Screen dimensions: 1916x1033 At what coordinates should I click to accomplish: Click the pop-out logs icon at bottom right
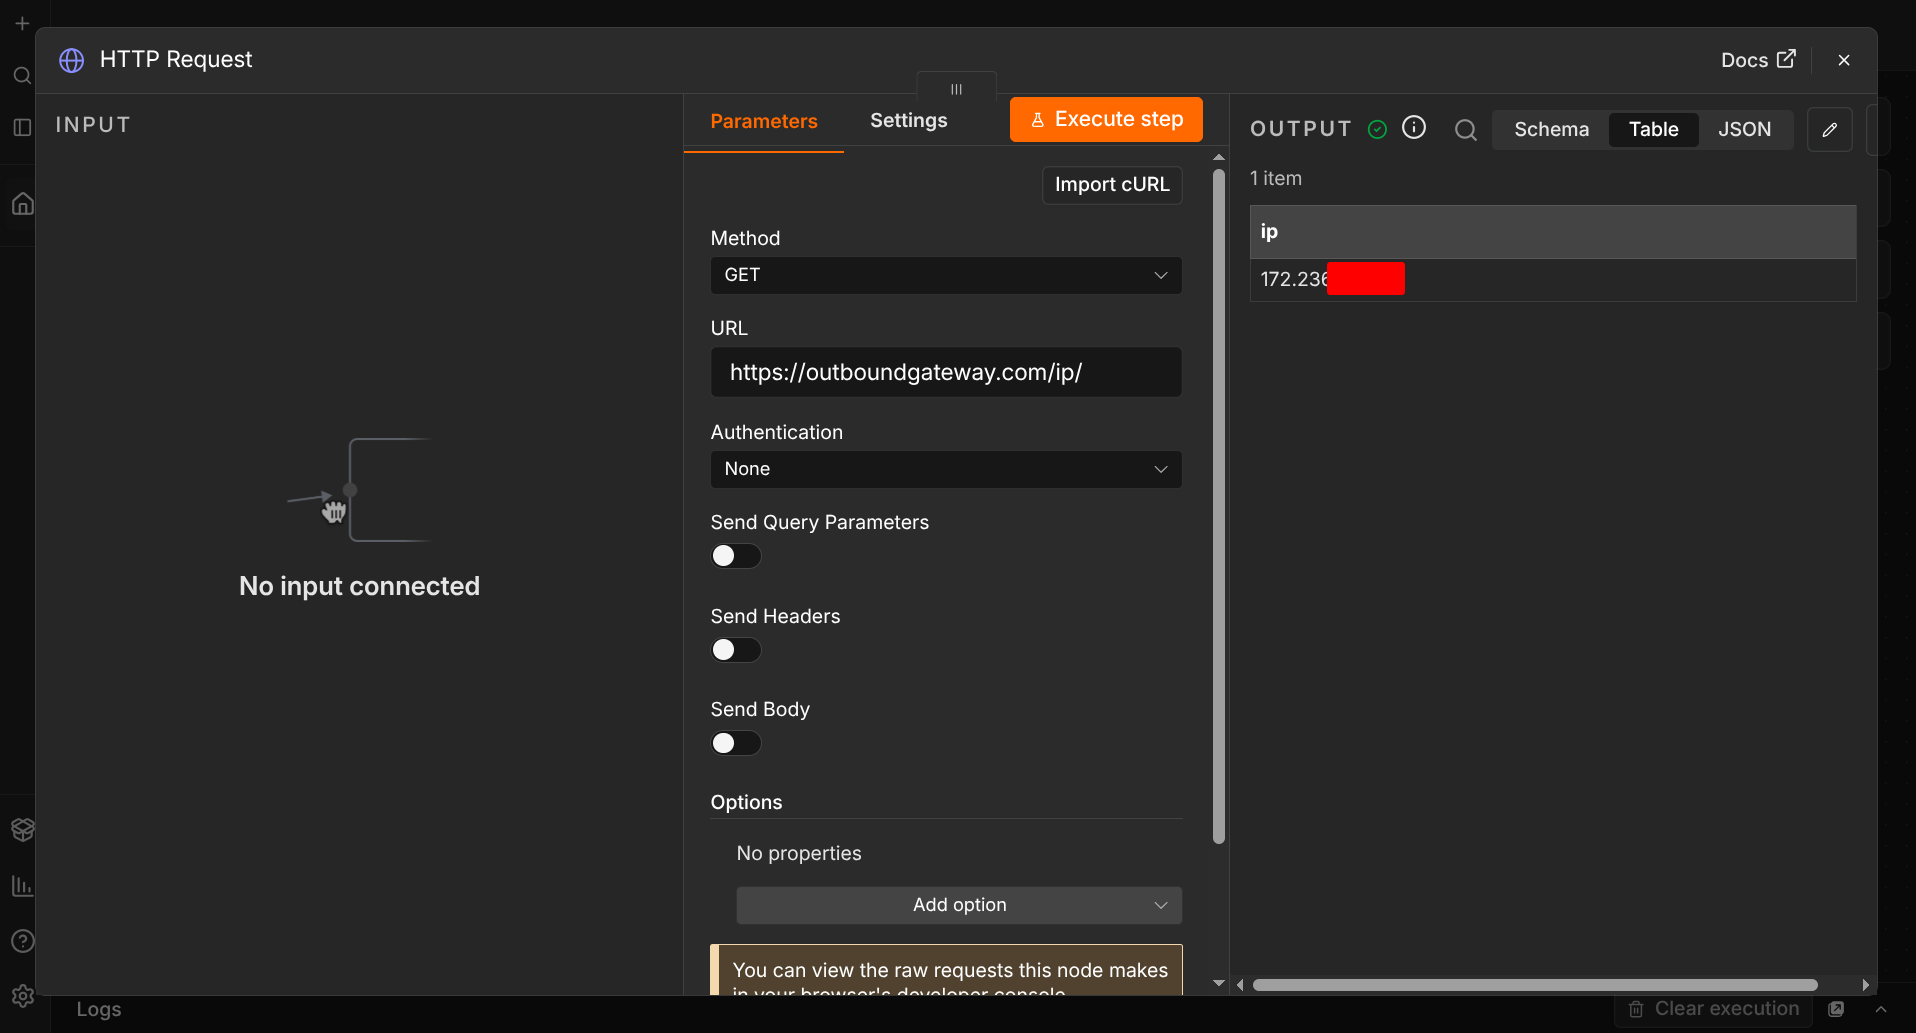(1836, 1009)
